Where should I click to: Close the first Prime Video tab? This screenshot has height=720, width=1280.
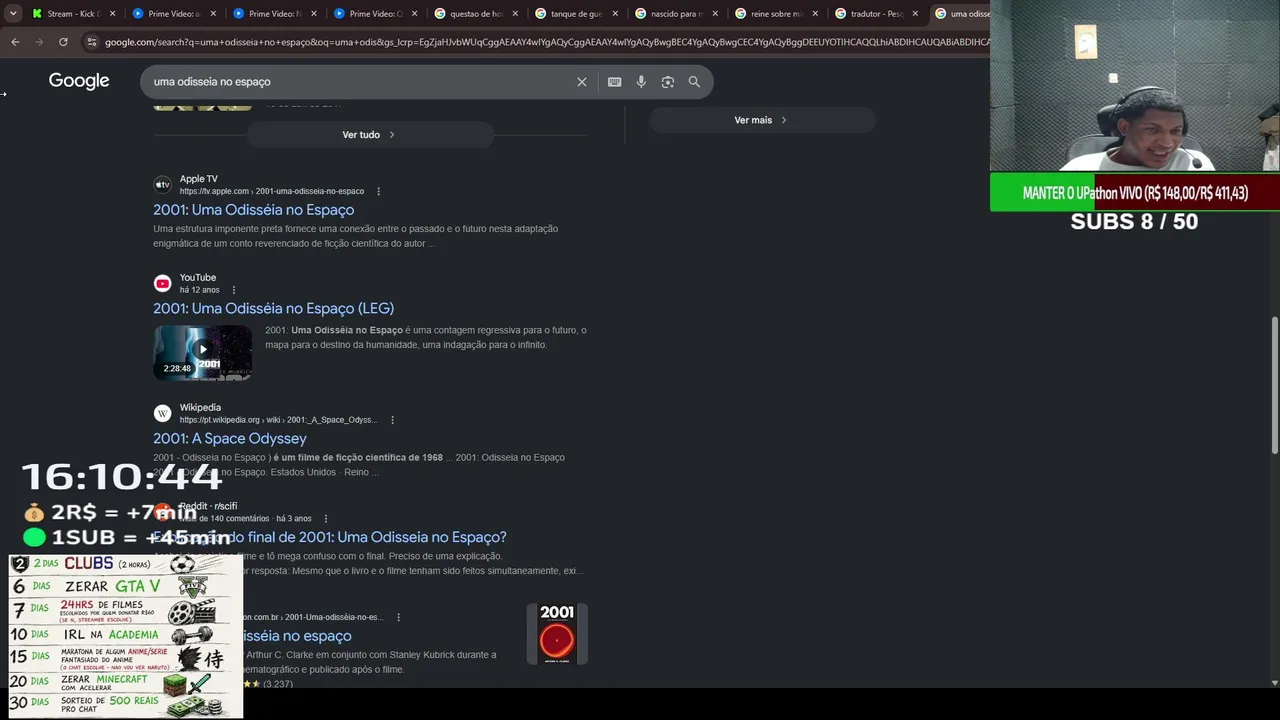[x=212, y=14]
